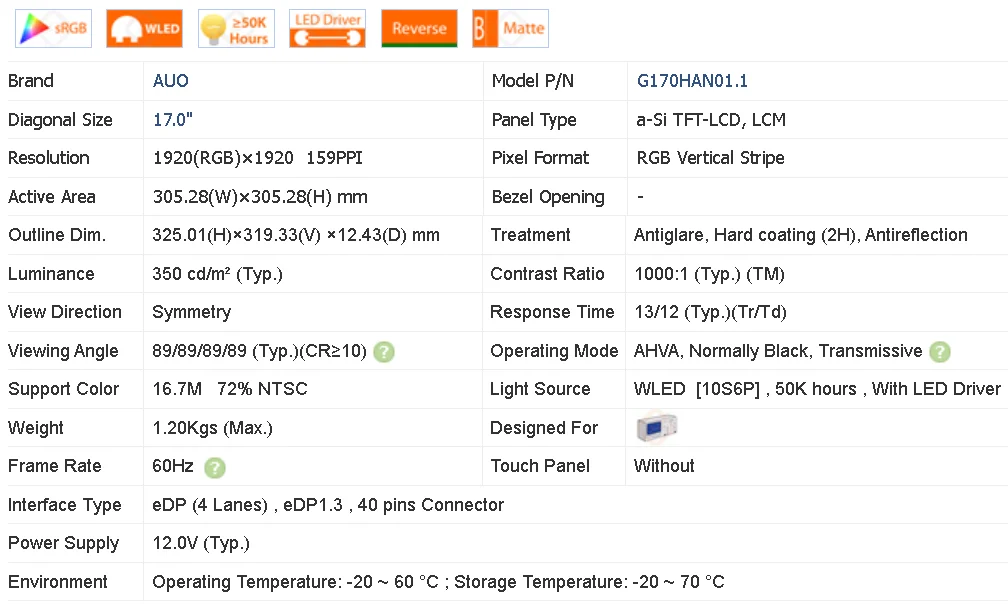This screenshot has width=1008, height=604.
Task: Click the 'Outline Dim.' row label
Action: (x=57, y=235)
